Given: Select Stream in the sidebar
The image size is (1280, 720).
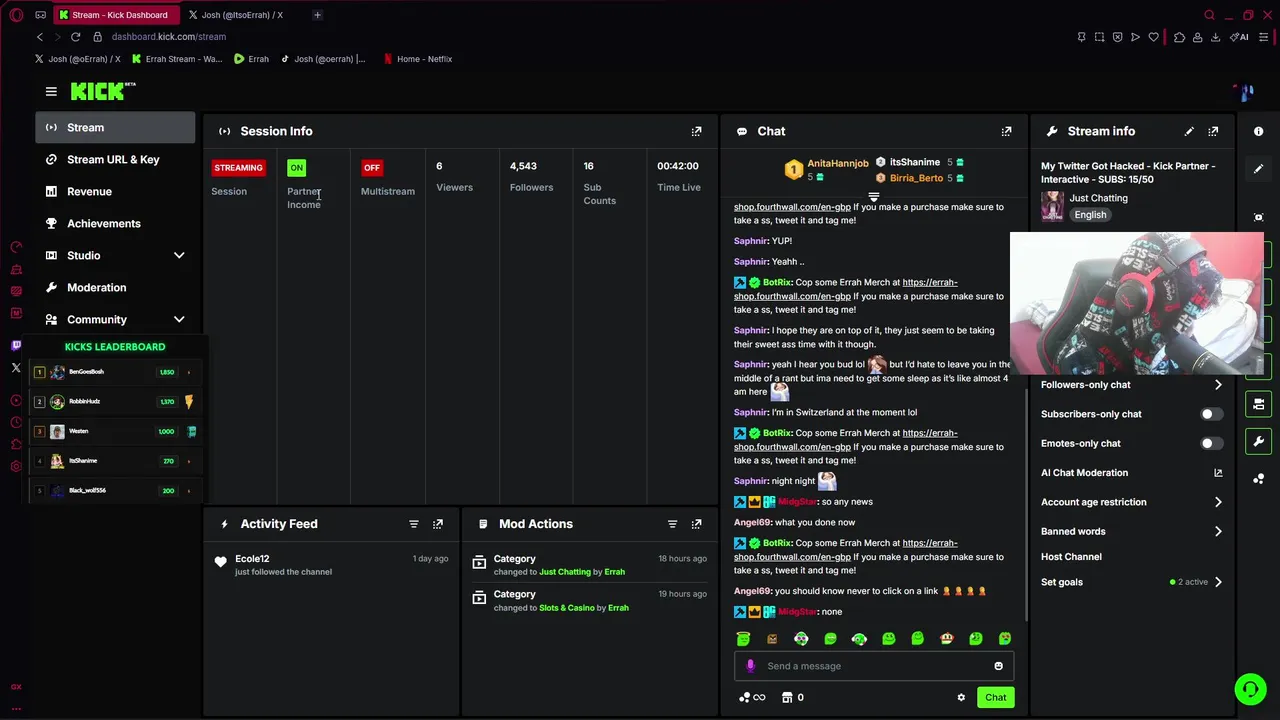Looking at the screenshot, I should pyautogui.click(x=116, y=128).
